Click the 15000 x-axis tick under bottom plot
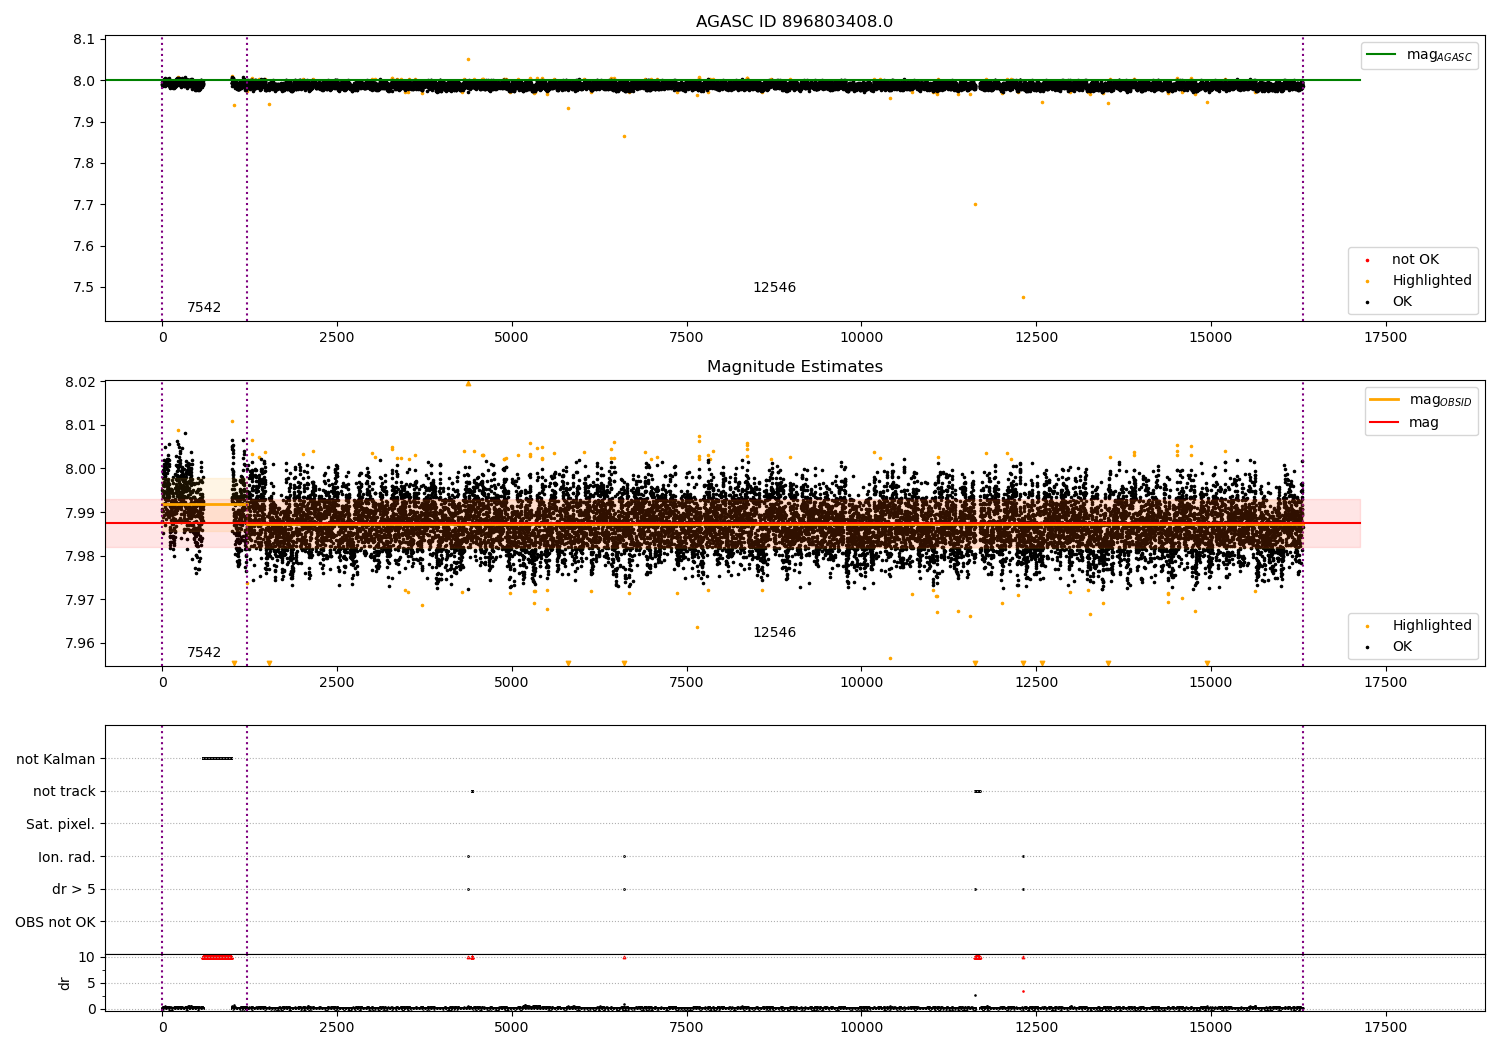This screenshot has height=1050, width=1500. (x=1210, y=1027)
